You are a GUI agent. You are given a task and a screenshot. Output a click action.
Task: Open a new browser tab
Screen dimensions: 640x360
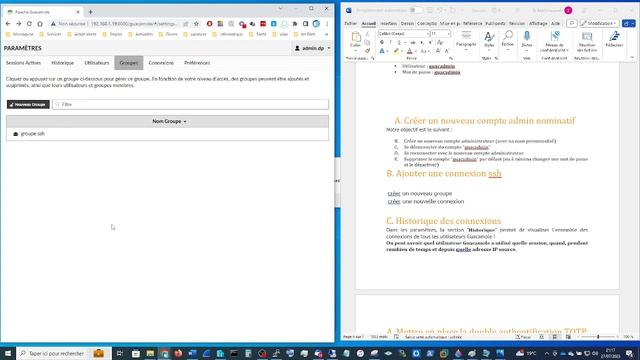click(x=90, y=12)
